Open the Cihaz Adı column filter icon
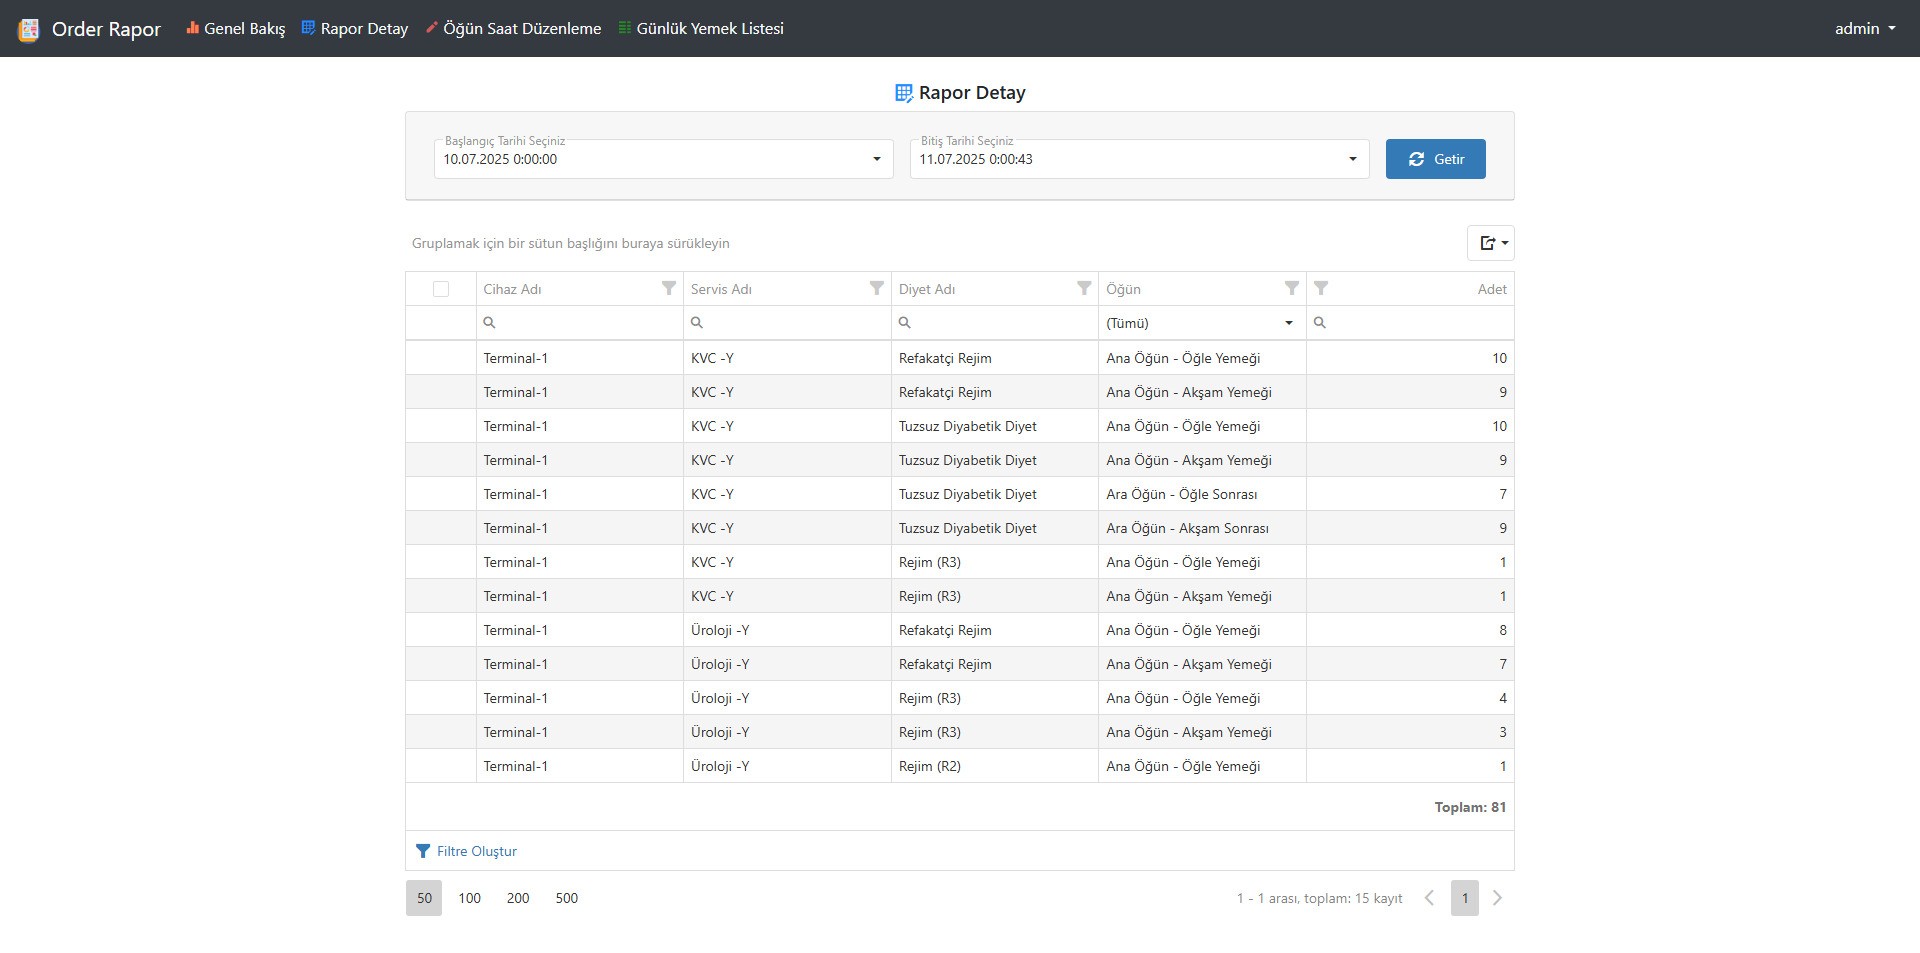Image resolution: width=1920 pixels, height=953 pixels. point(669,288)
